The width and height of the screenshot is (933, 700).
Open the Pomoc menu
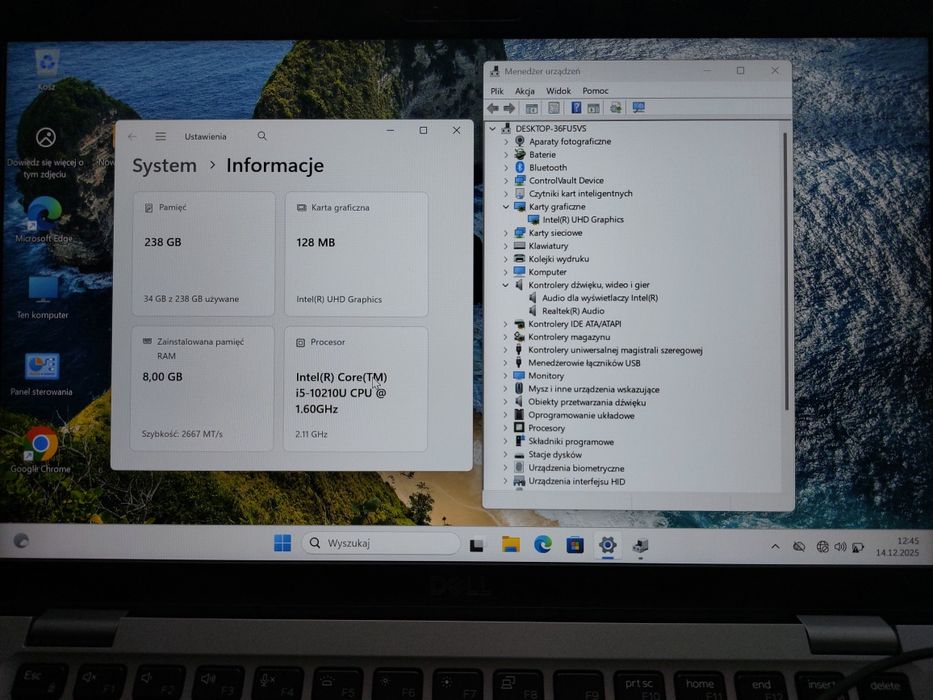pyautogui.click(x=595, y=91)
